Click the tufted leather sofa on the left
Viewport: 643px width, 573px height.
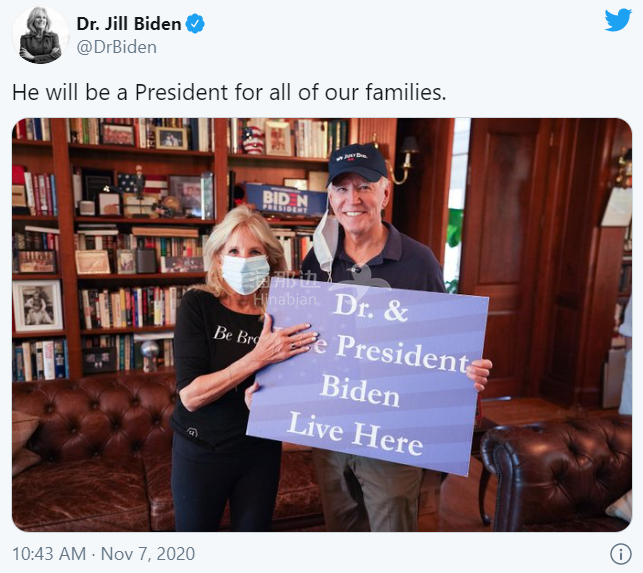[x=94, y=453]
